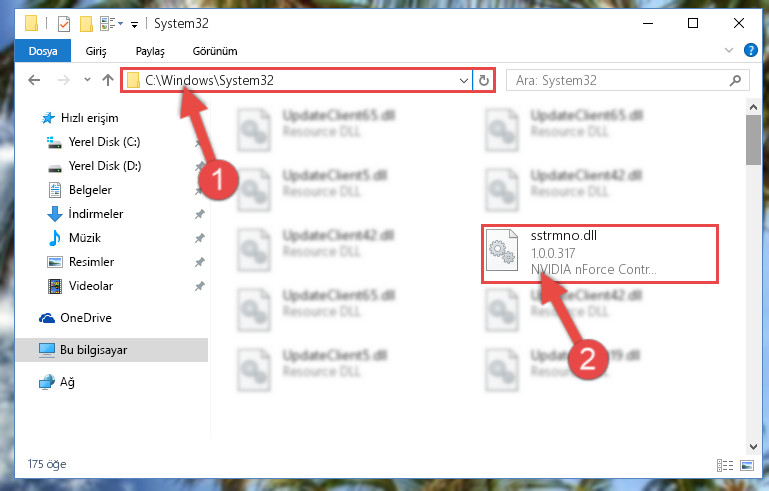Image resolution: width=769 pixels, height=491 pixels.
Task: Expand the address bar history dropdown
Action: click(x=463, y=80)
